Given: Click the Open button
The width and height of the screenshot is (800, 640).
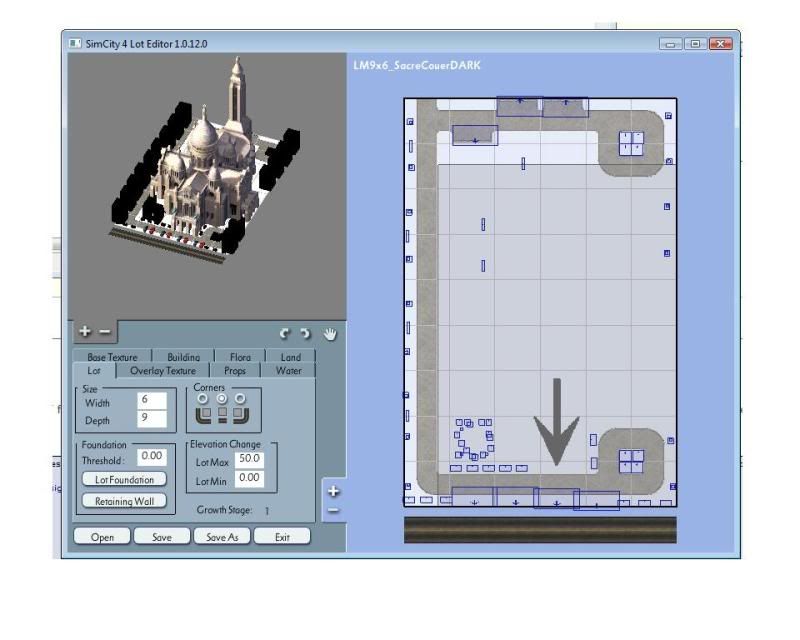Looking at the screenshot, I should pyautogui.click(x=102, y=536).
